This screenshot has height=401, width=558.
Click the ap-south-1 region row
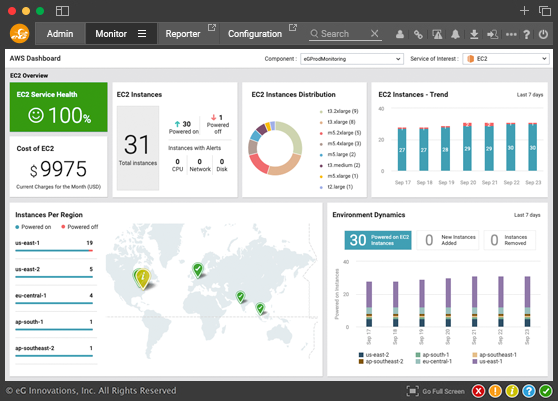click(x=54, y=325)
